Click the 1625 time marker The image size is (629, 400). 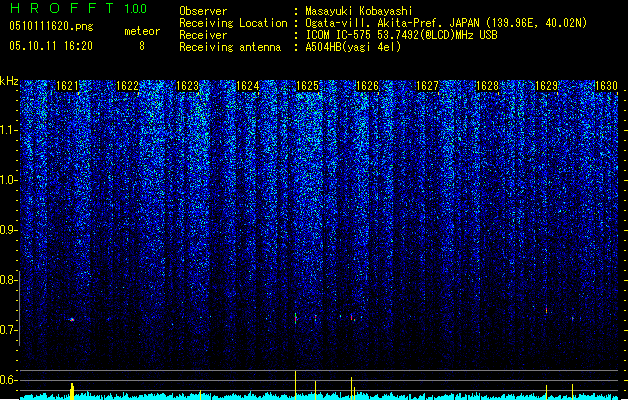[307, 86]
